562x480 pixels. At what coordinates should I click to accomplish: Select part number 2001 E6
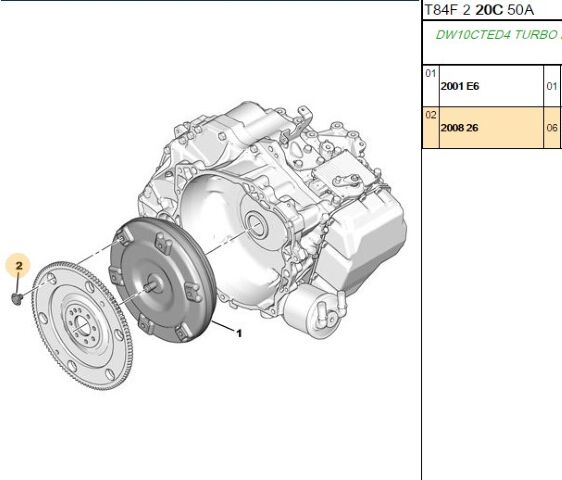[460, 86]
